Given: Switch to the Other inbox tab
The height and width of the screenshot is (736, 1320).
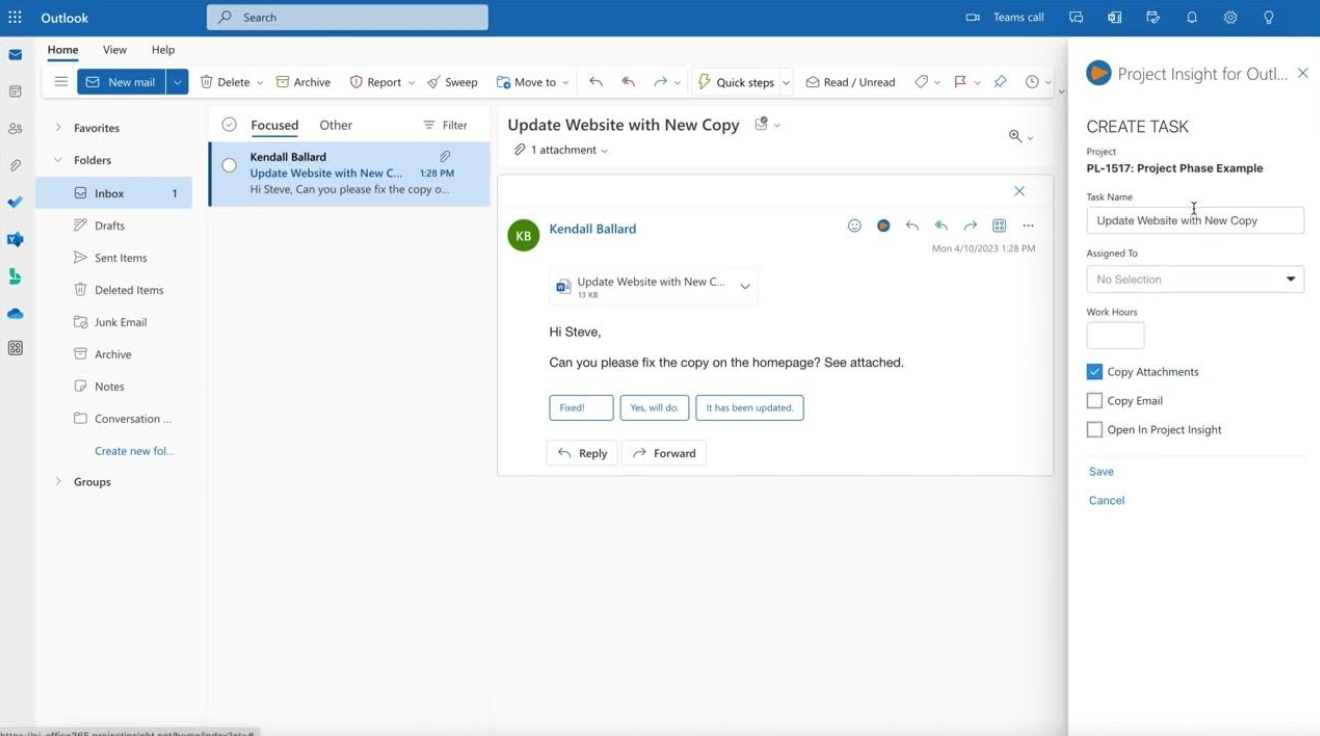Looking at the screenshot, I should tap(336, 125).
